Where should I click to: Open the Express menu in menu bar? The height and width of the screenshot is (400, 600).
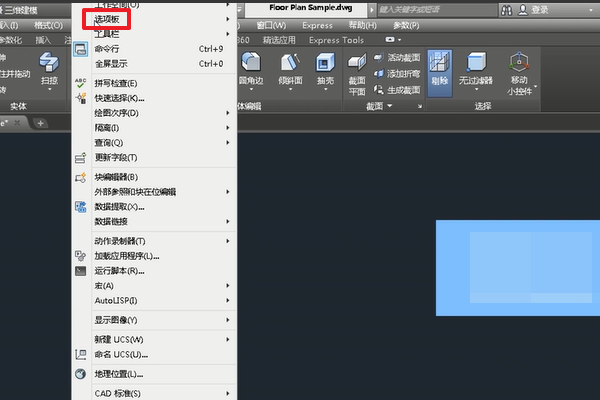click(x=317, y=25)
